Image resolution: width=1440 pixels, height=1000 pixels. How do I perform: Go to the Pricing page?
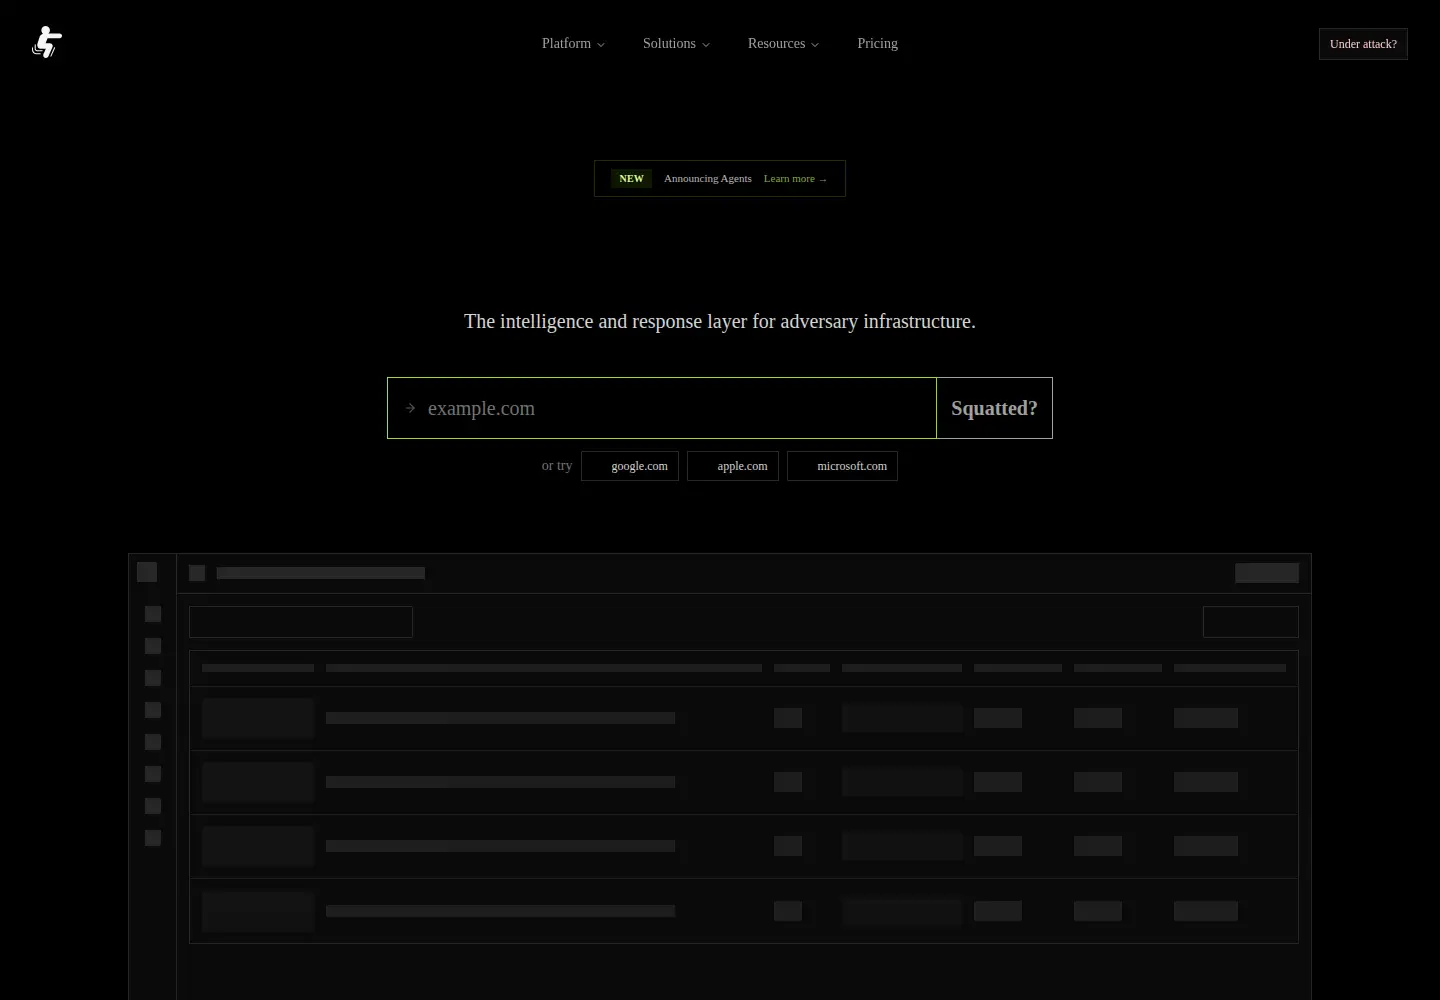[877, 44]
